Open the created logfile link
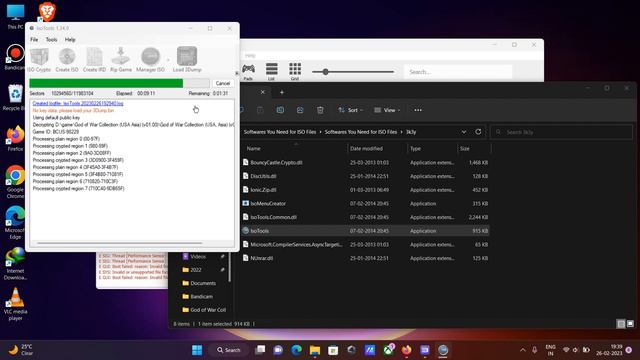The width and height of the screenshot is (640, 360). (78, 103)
